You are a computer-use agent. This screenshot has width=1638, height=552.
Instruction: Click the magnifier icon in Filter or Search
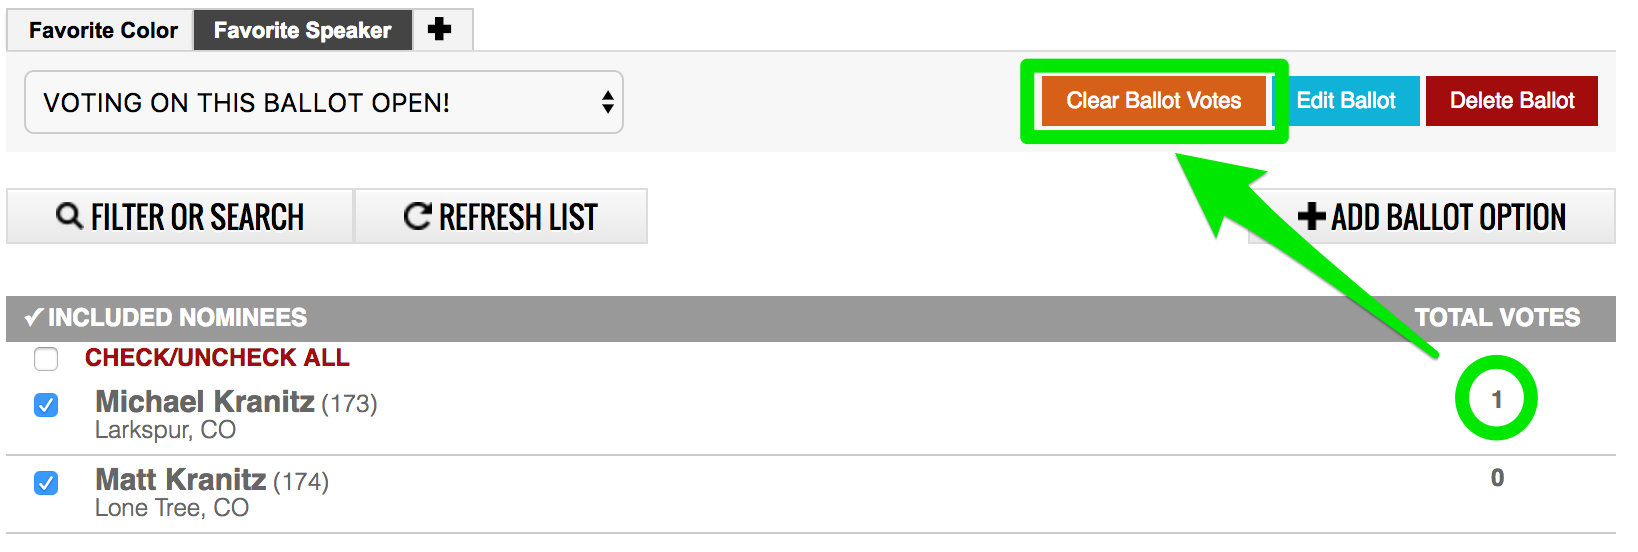pyautogui.click(x=69, y=215)
